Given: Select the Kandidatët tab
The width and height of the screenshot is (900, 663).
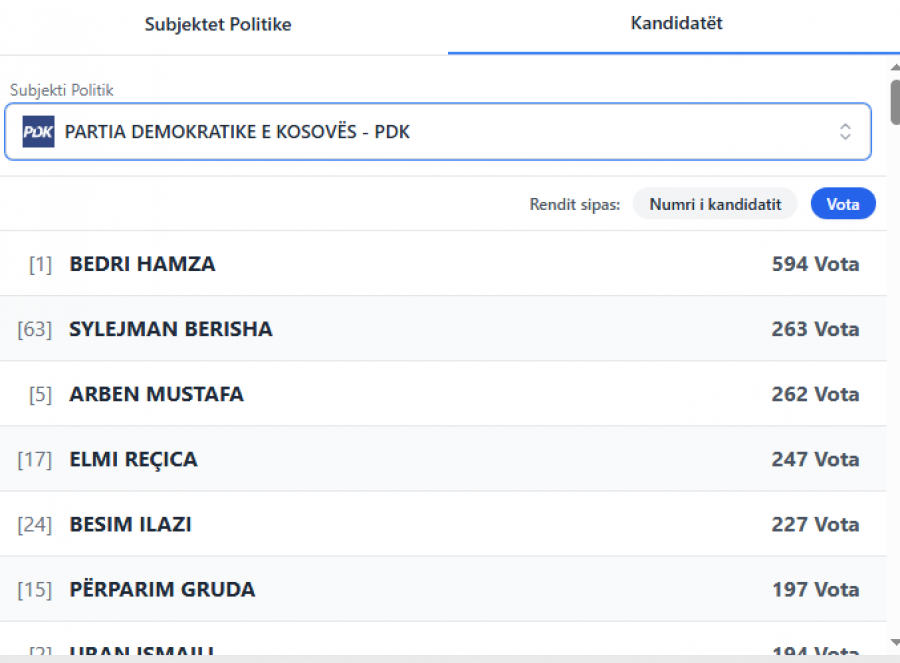Looking at the screenshot, I should (x=676, y=24).
